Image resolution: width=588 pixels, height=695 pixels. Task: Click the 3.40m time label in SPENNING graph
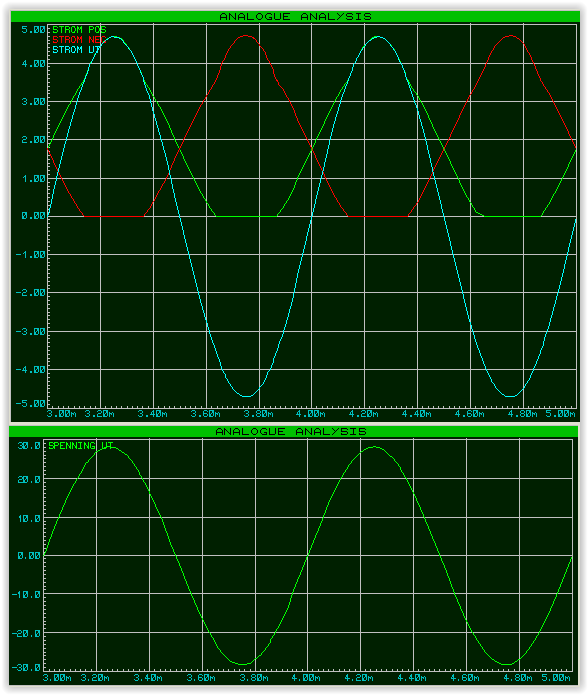pos(148,678)
